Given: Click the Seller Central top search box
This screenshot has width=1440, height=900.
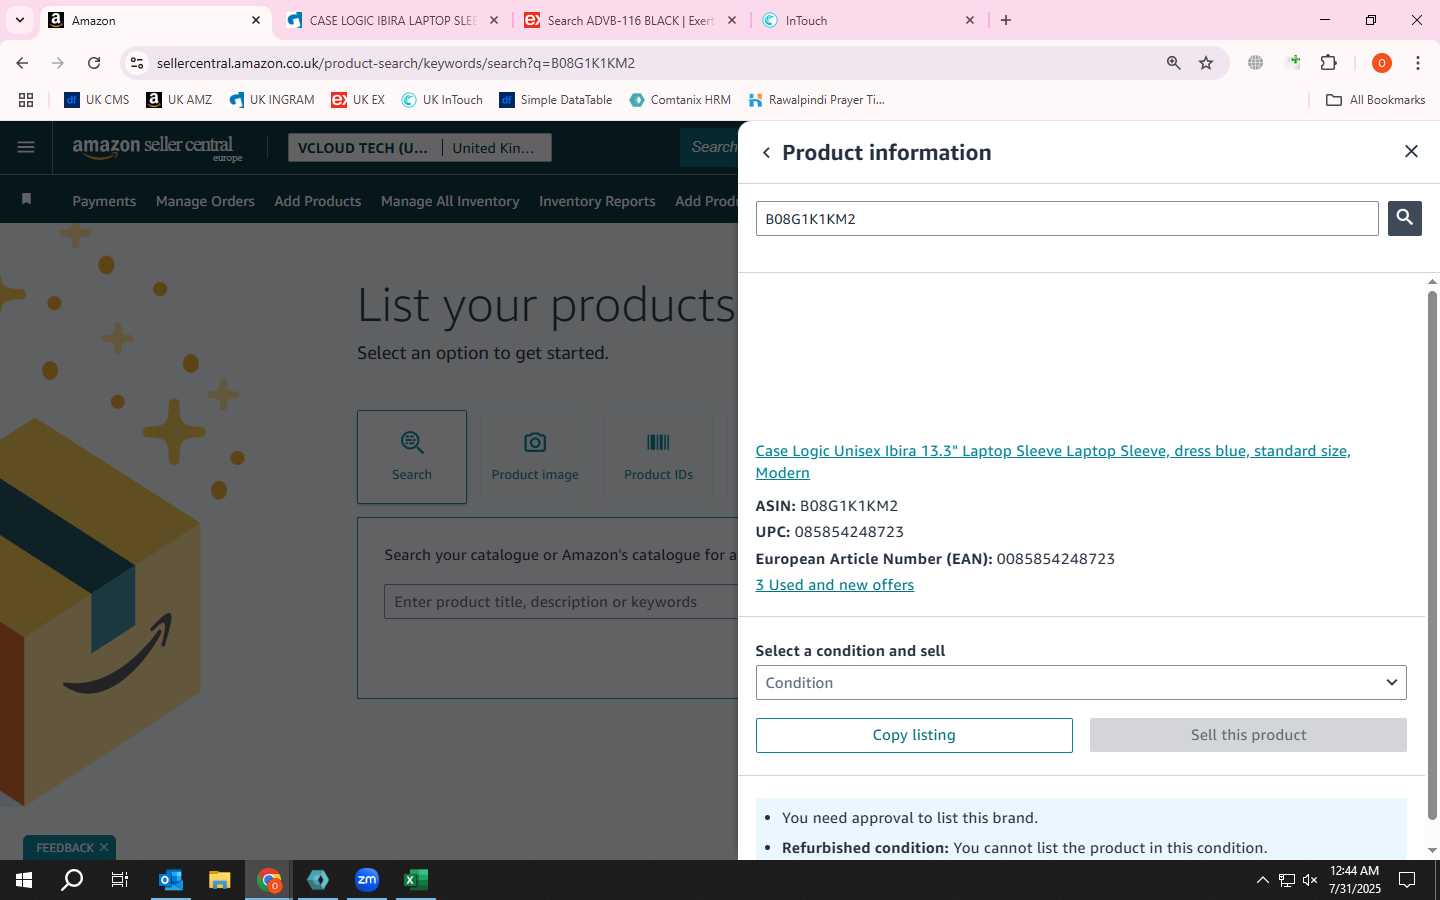Looking at the screenshot, I should [710, 147].
